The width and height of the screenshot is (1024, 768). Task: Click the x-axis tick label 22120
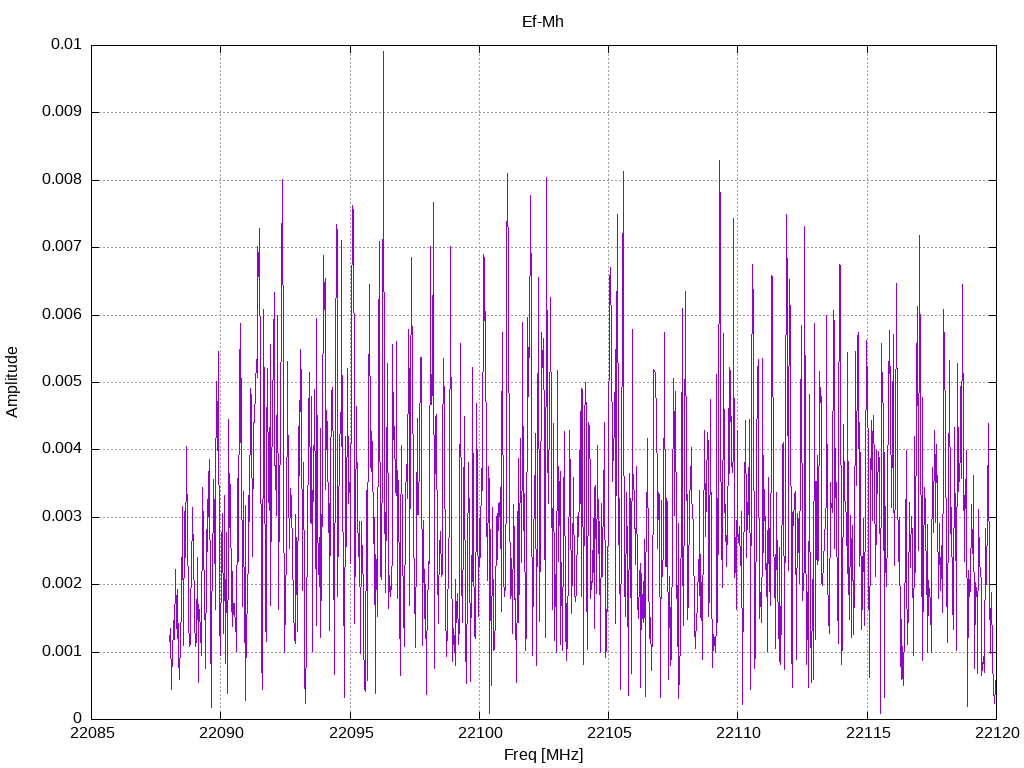998,733
